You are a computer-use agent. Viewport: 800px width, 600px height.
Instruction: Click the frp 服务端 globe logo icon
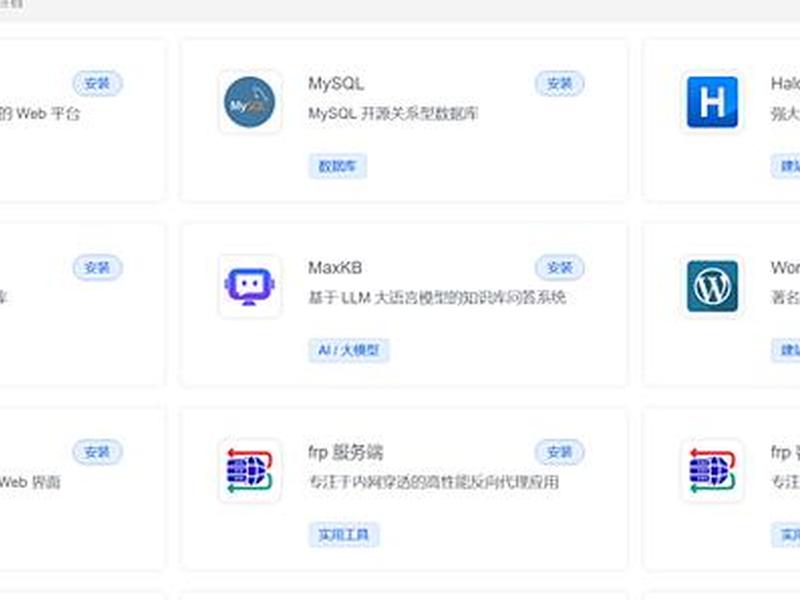249,470
